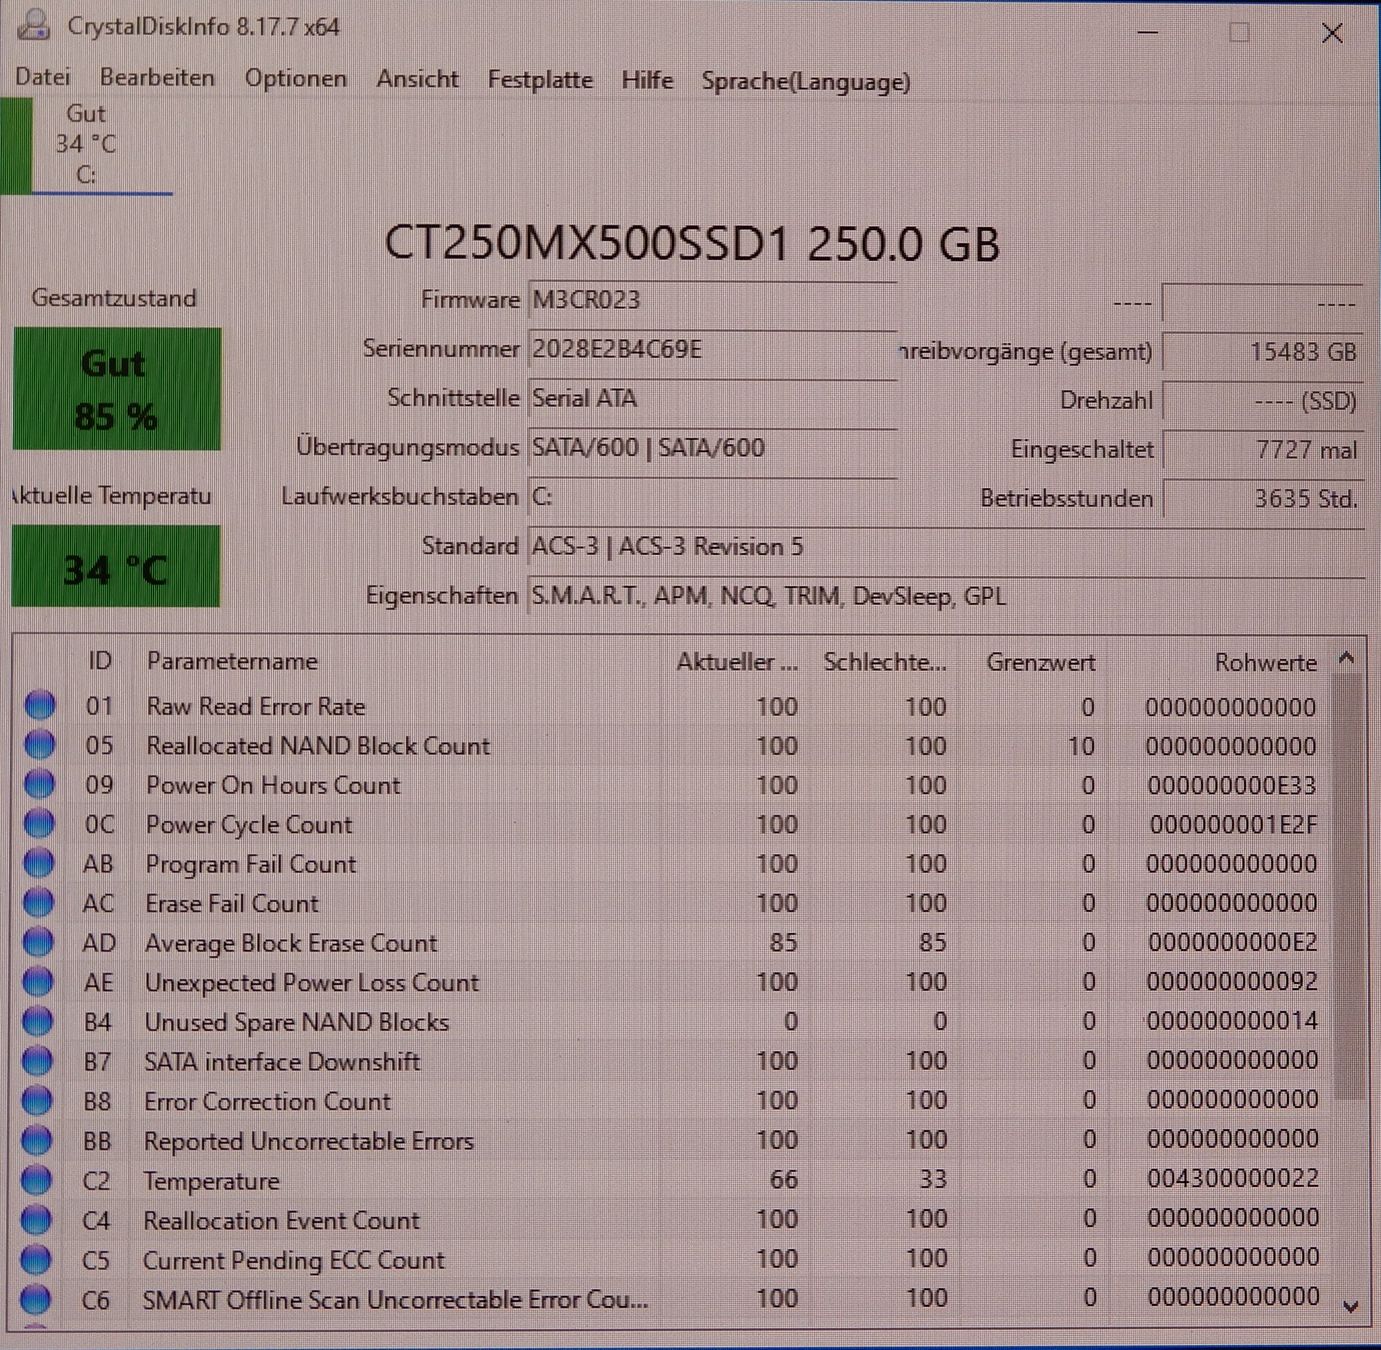Open the Bearbeiten menu
The height and width of the screenshot is (1350, 1381).
click(x=157, y=78)
